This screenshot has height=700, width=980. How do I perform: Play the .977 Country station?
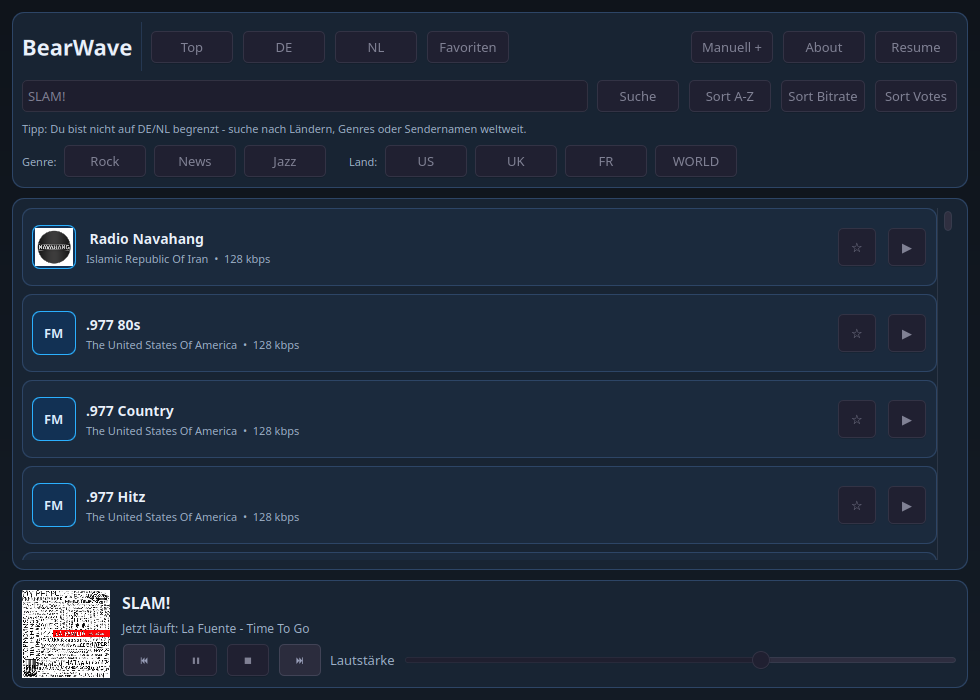(x=906, y=419)
